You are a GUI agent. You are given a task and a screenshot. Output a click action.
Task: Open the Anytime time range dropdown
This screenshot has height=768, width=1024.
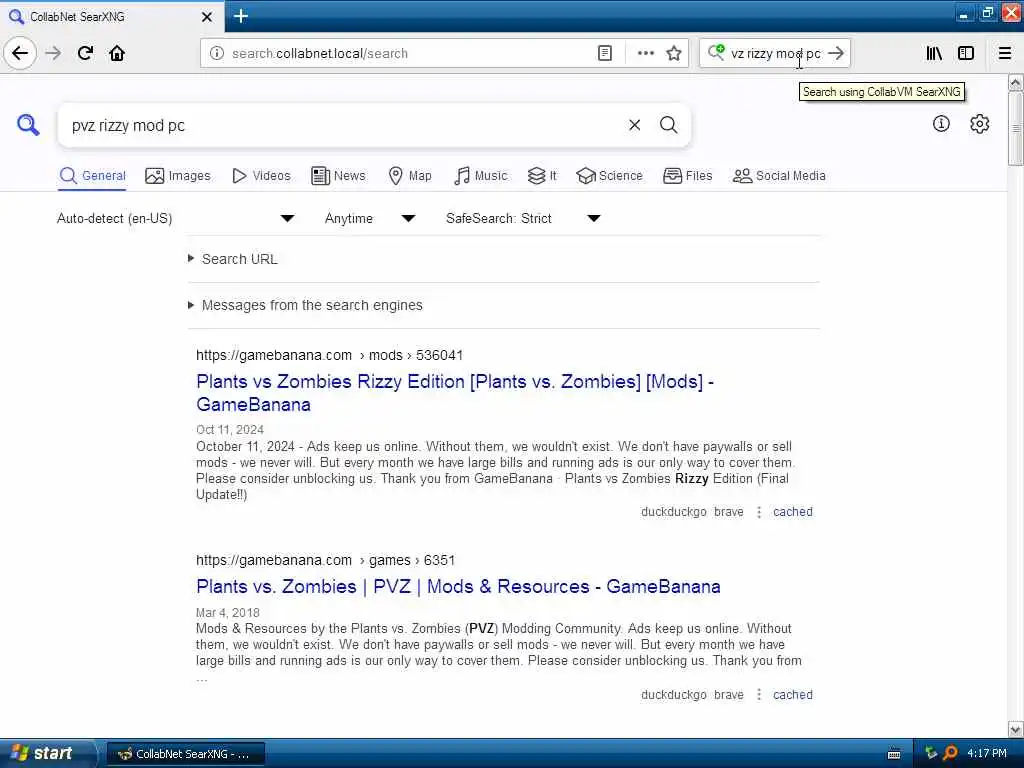tap(370, 218)
